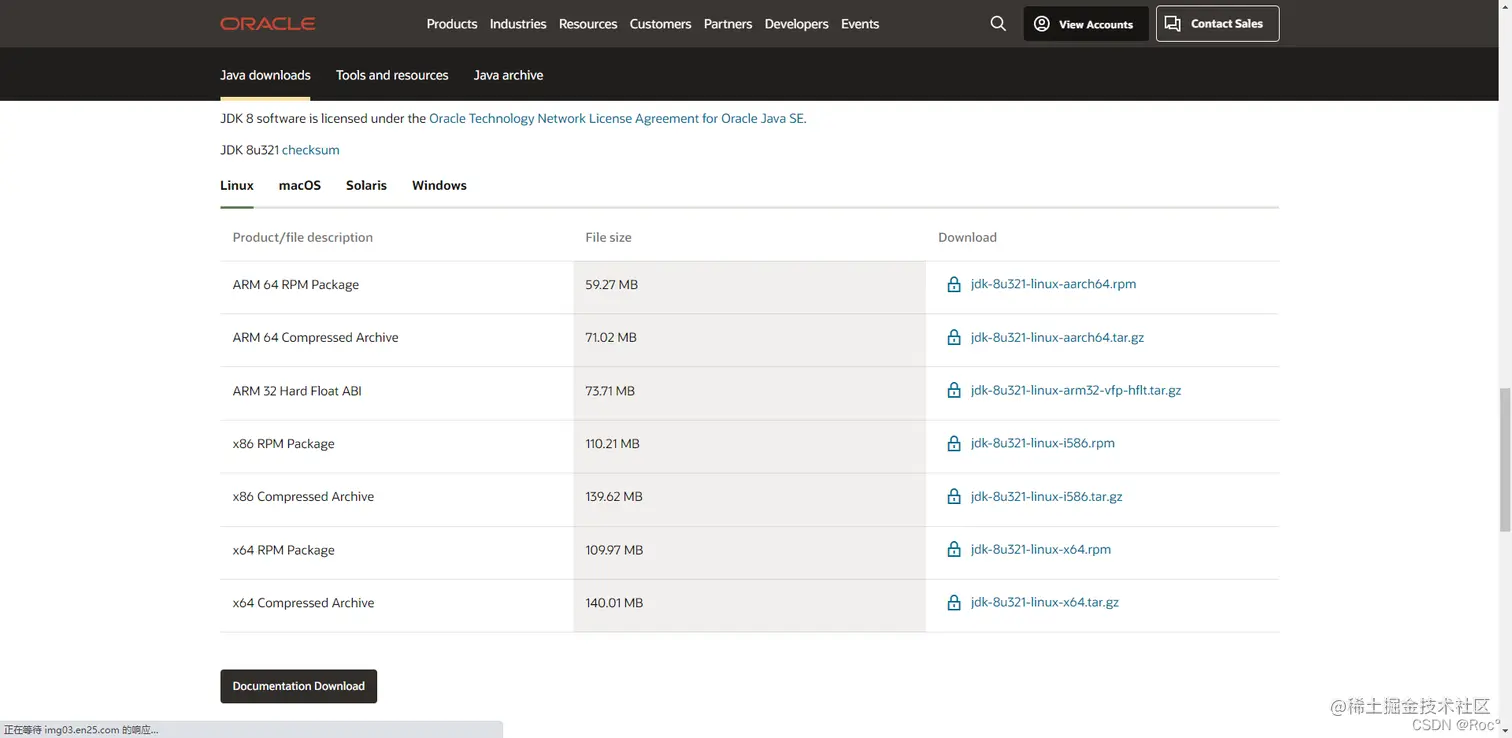The image size is (1512, 738).
Task: Click the ARM 64 Compressed Archive description
Action: coord(315,338)
